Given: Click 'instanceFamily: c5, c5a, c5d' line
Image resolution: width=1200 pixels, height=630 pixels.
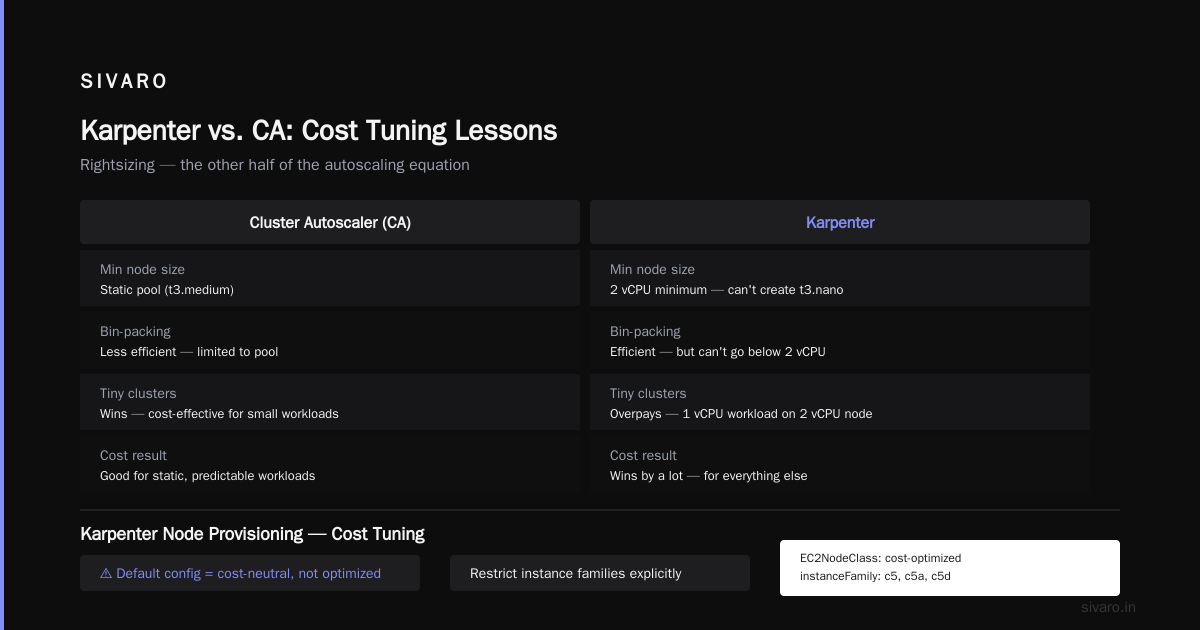Looking at the screenshot, I should point(875,577).
